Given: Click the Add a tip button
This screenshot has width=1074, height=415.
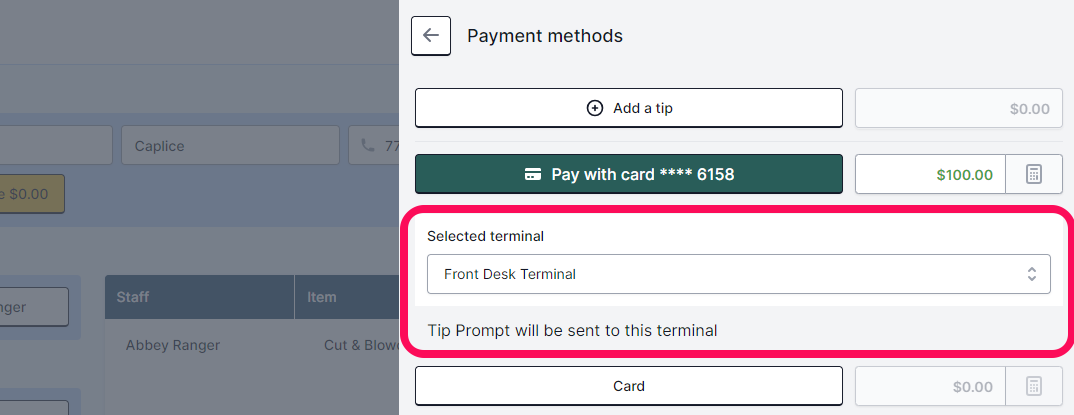Looking at the screenshot, I should (x=629, y=108).
